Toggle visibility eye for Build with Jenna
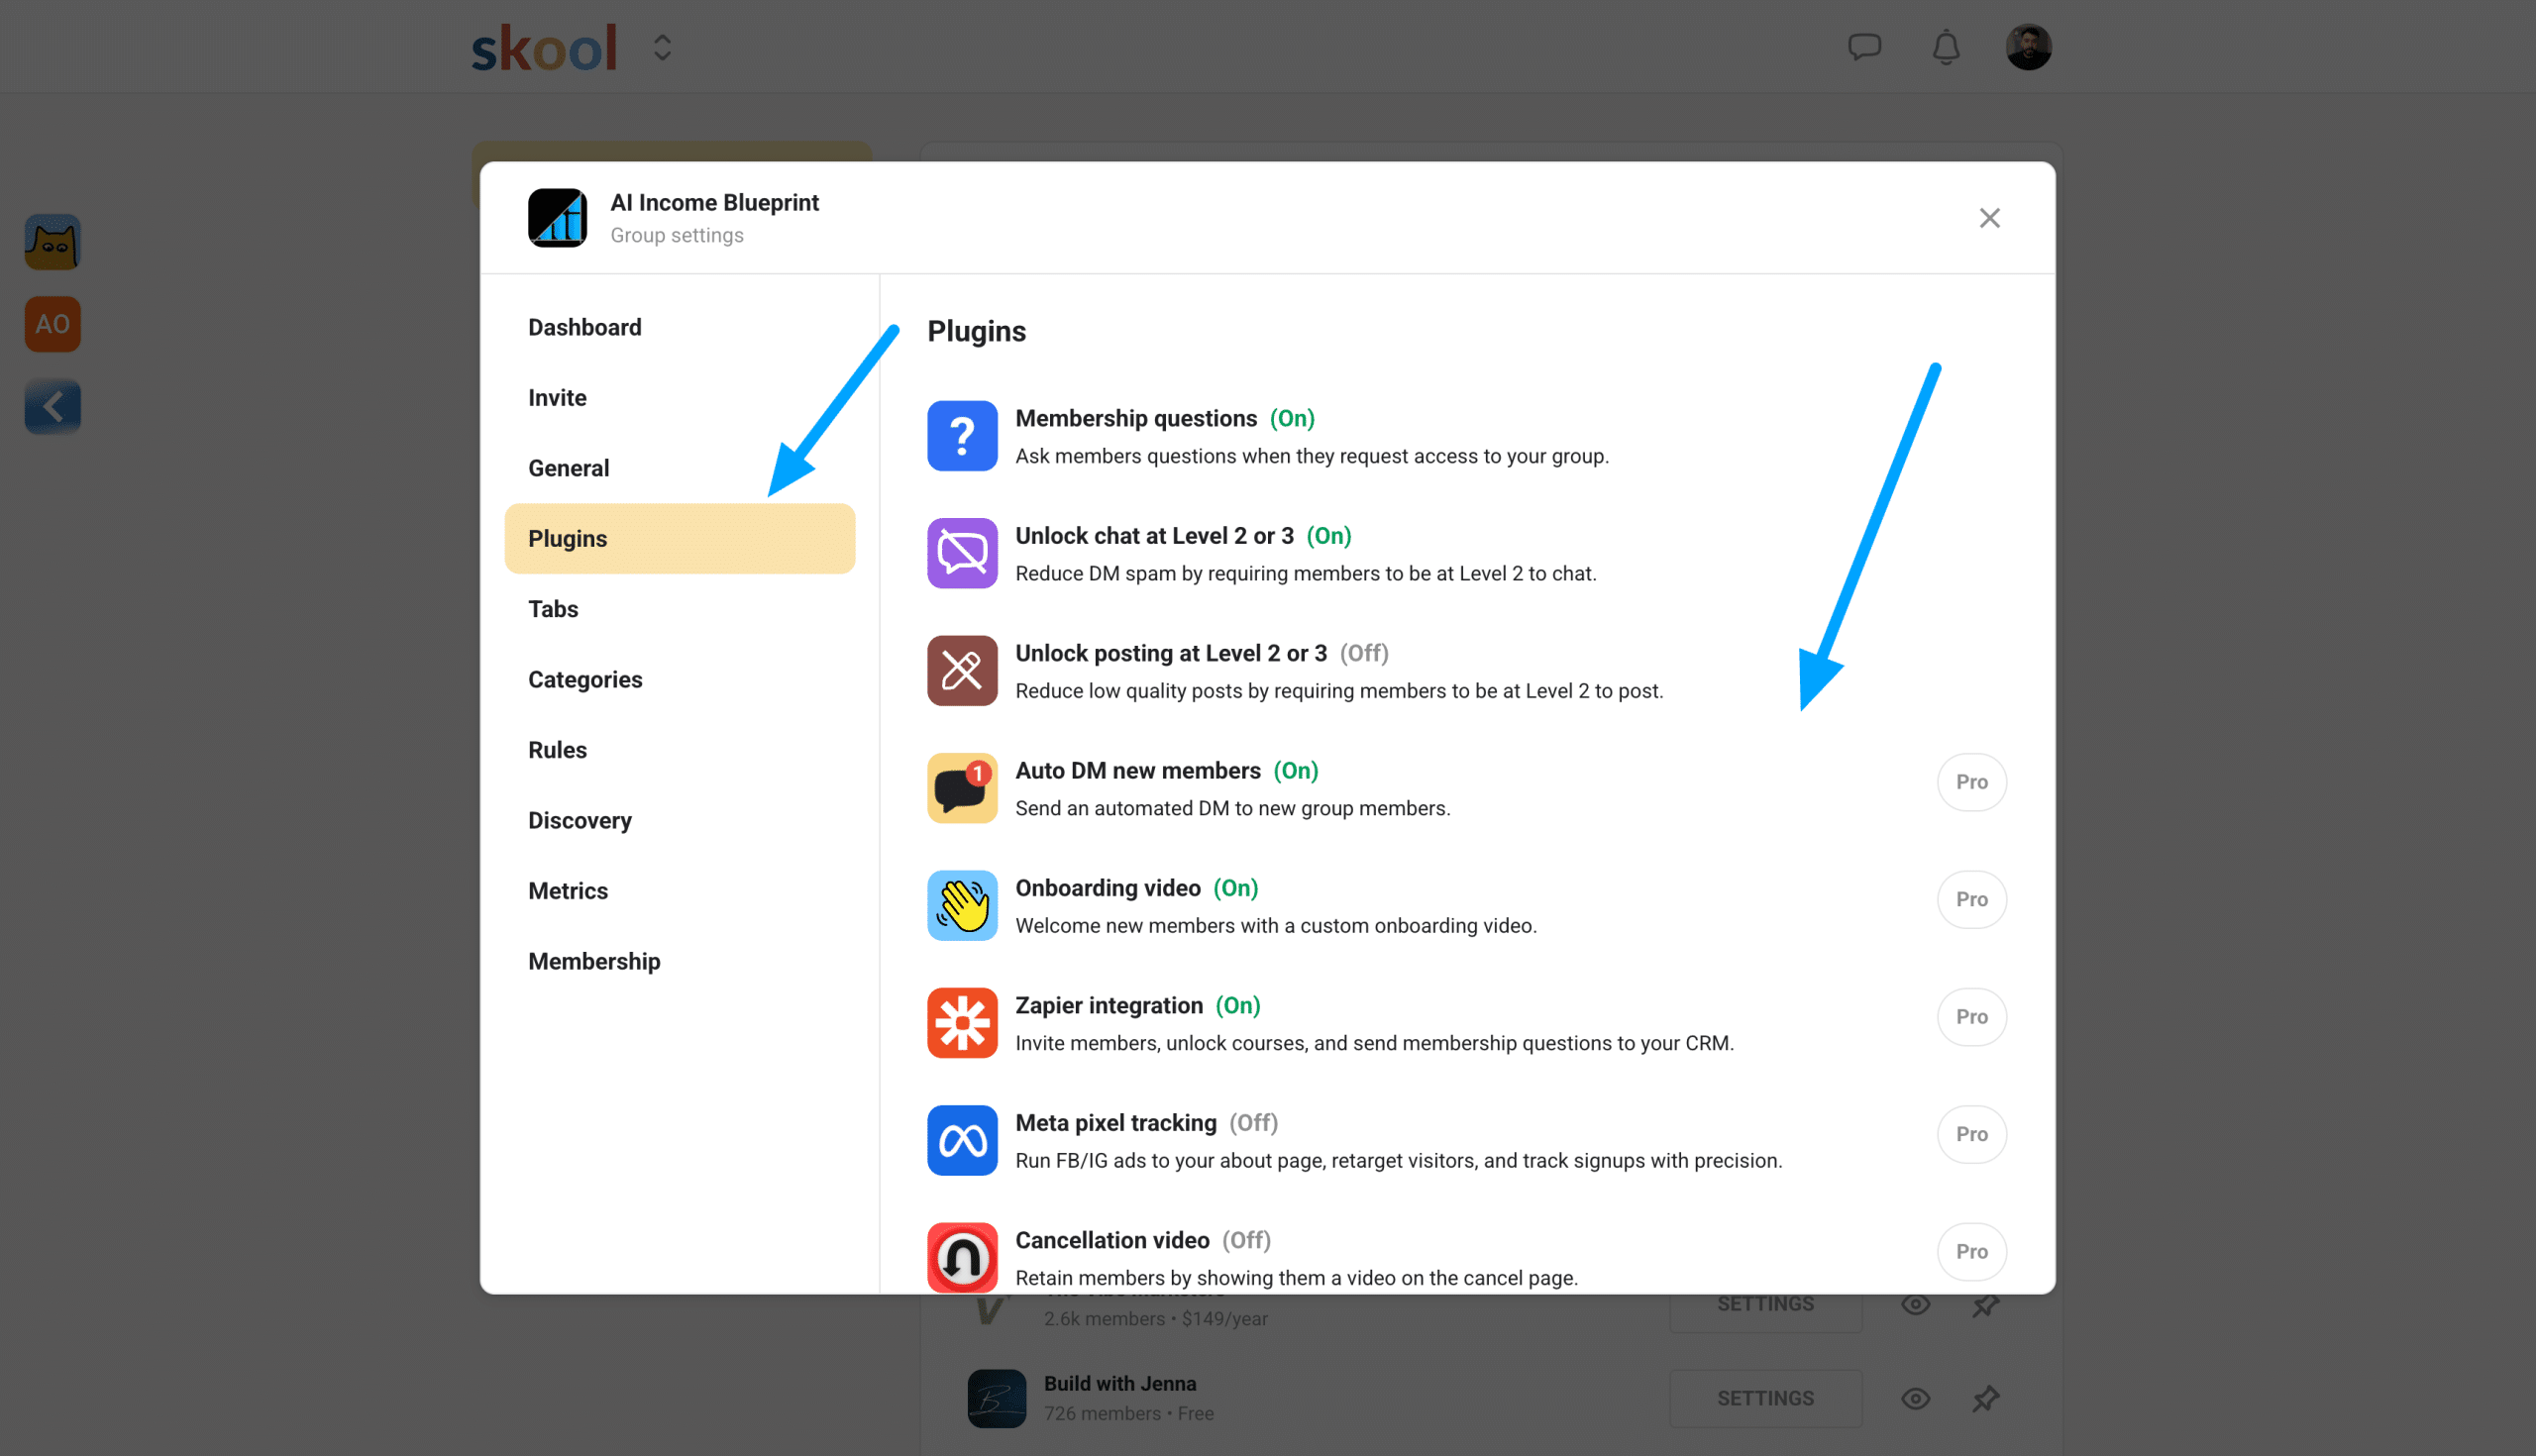The width and height of the screenshot is (2536, 1456). point(1915,1398)
